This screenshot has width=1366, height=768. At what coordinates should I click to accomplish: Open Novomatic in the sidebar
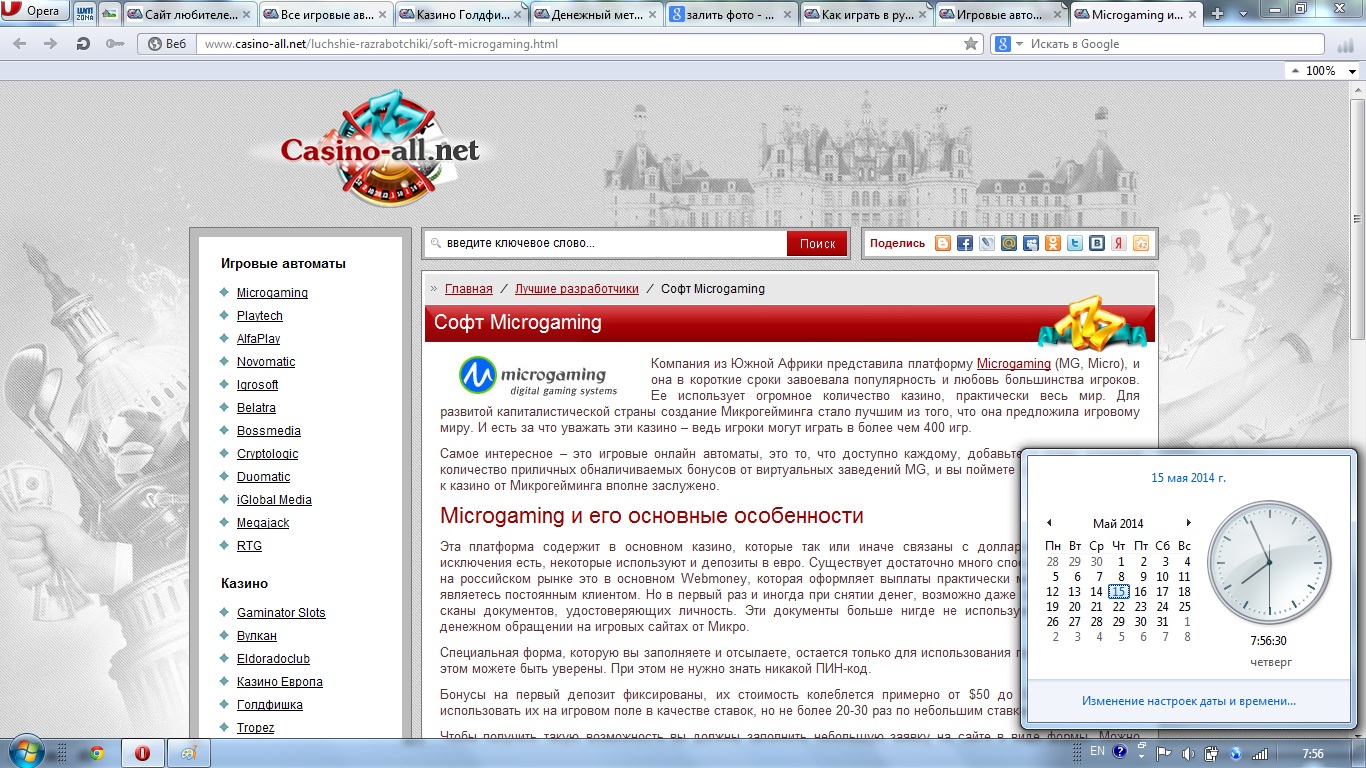coord(266,362)
